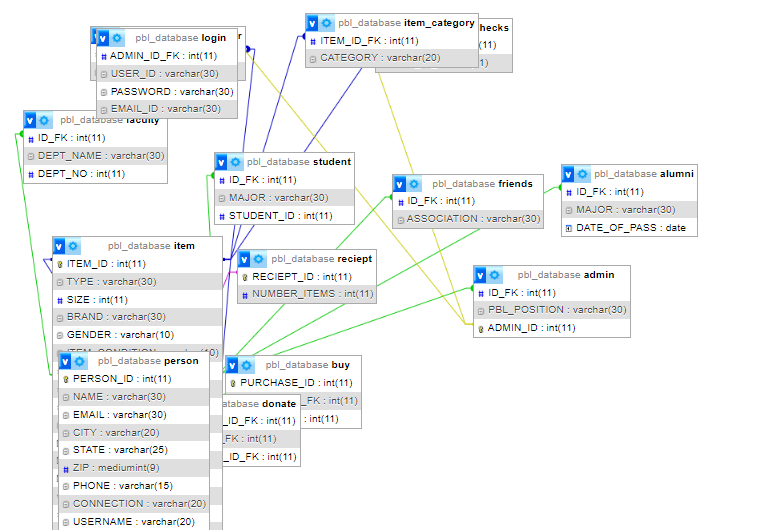Select the 'USER_ID : varchar(30)' row
Screen dimensions: 767x530
167,74
